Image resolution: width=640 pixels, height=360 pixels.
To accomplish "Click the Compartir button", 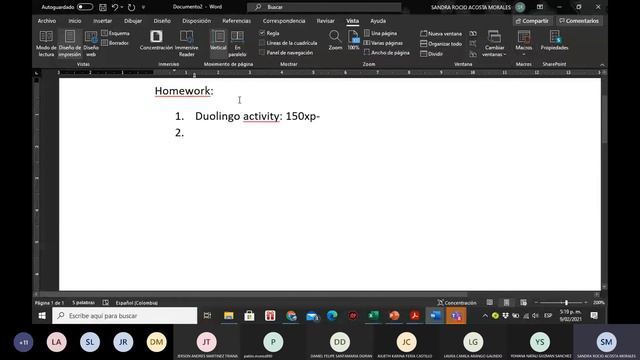I will tap(532, 21).
